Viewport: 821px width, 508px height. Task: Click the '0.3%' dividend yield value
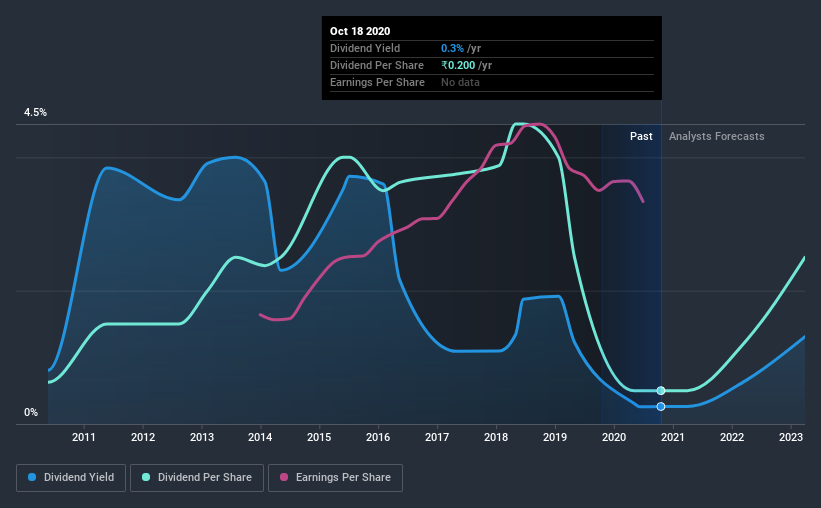pos(452,48)
